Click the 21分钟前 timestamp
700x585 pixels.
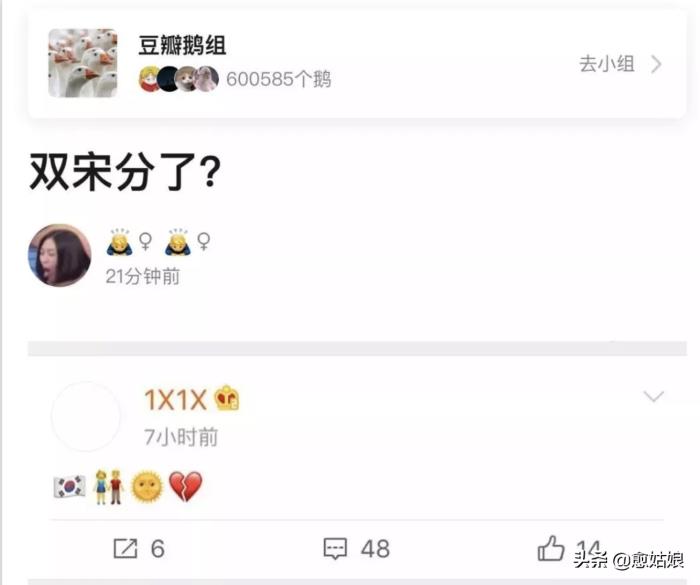[x=142, y=276]
